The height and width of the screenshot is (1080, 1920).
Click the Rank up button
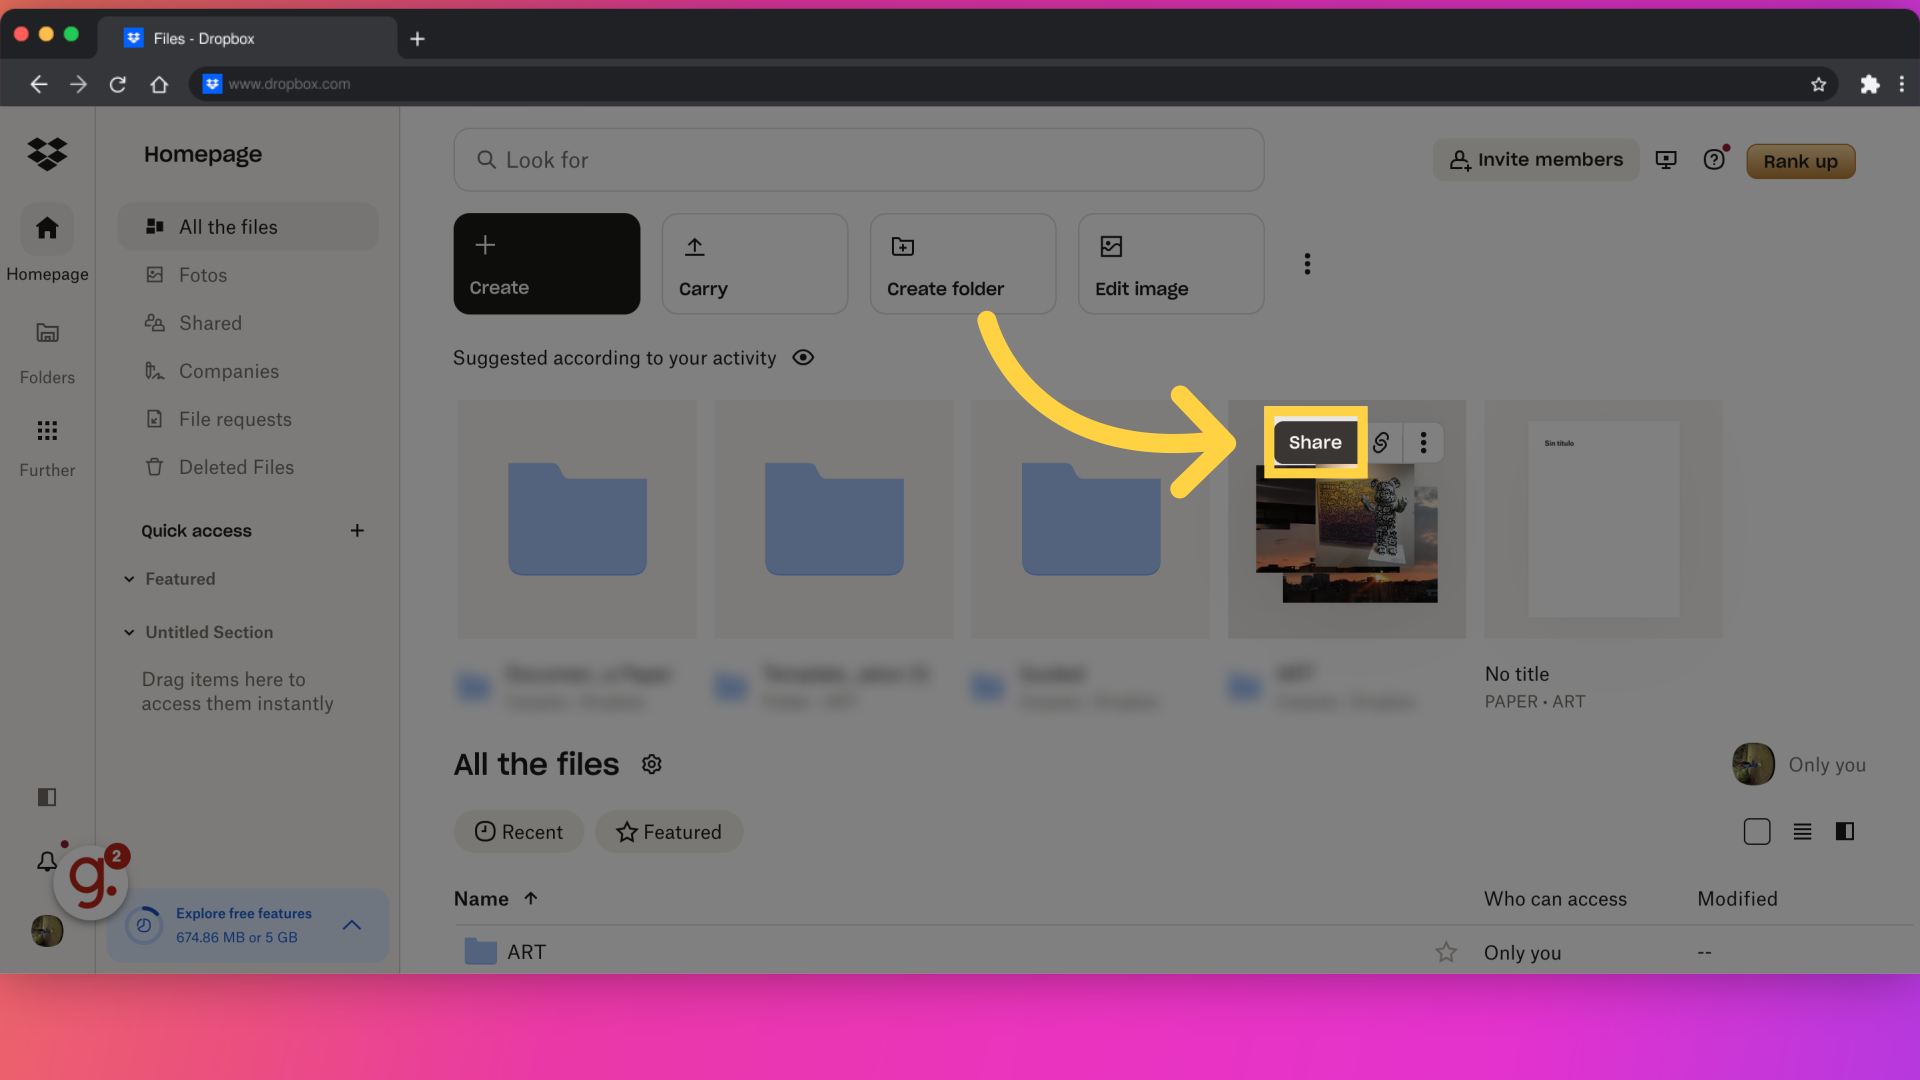1800,161
